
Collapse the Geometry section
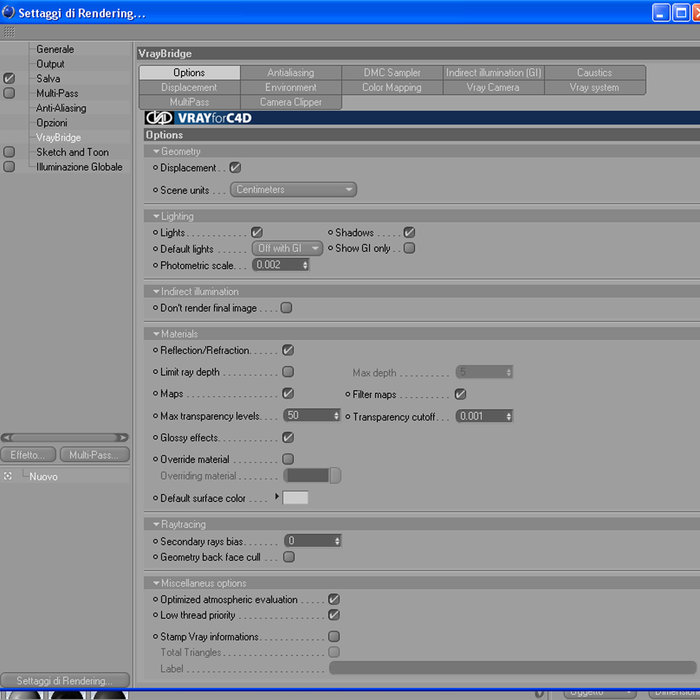[x=156, y=151]
